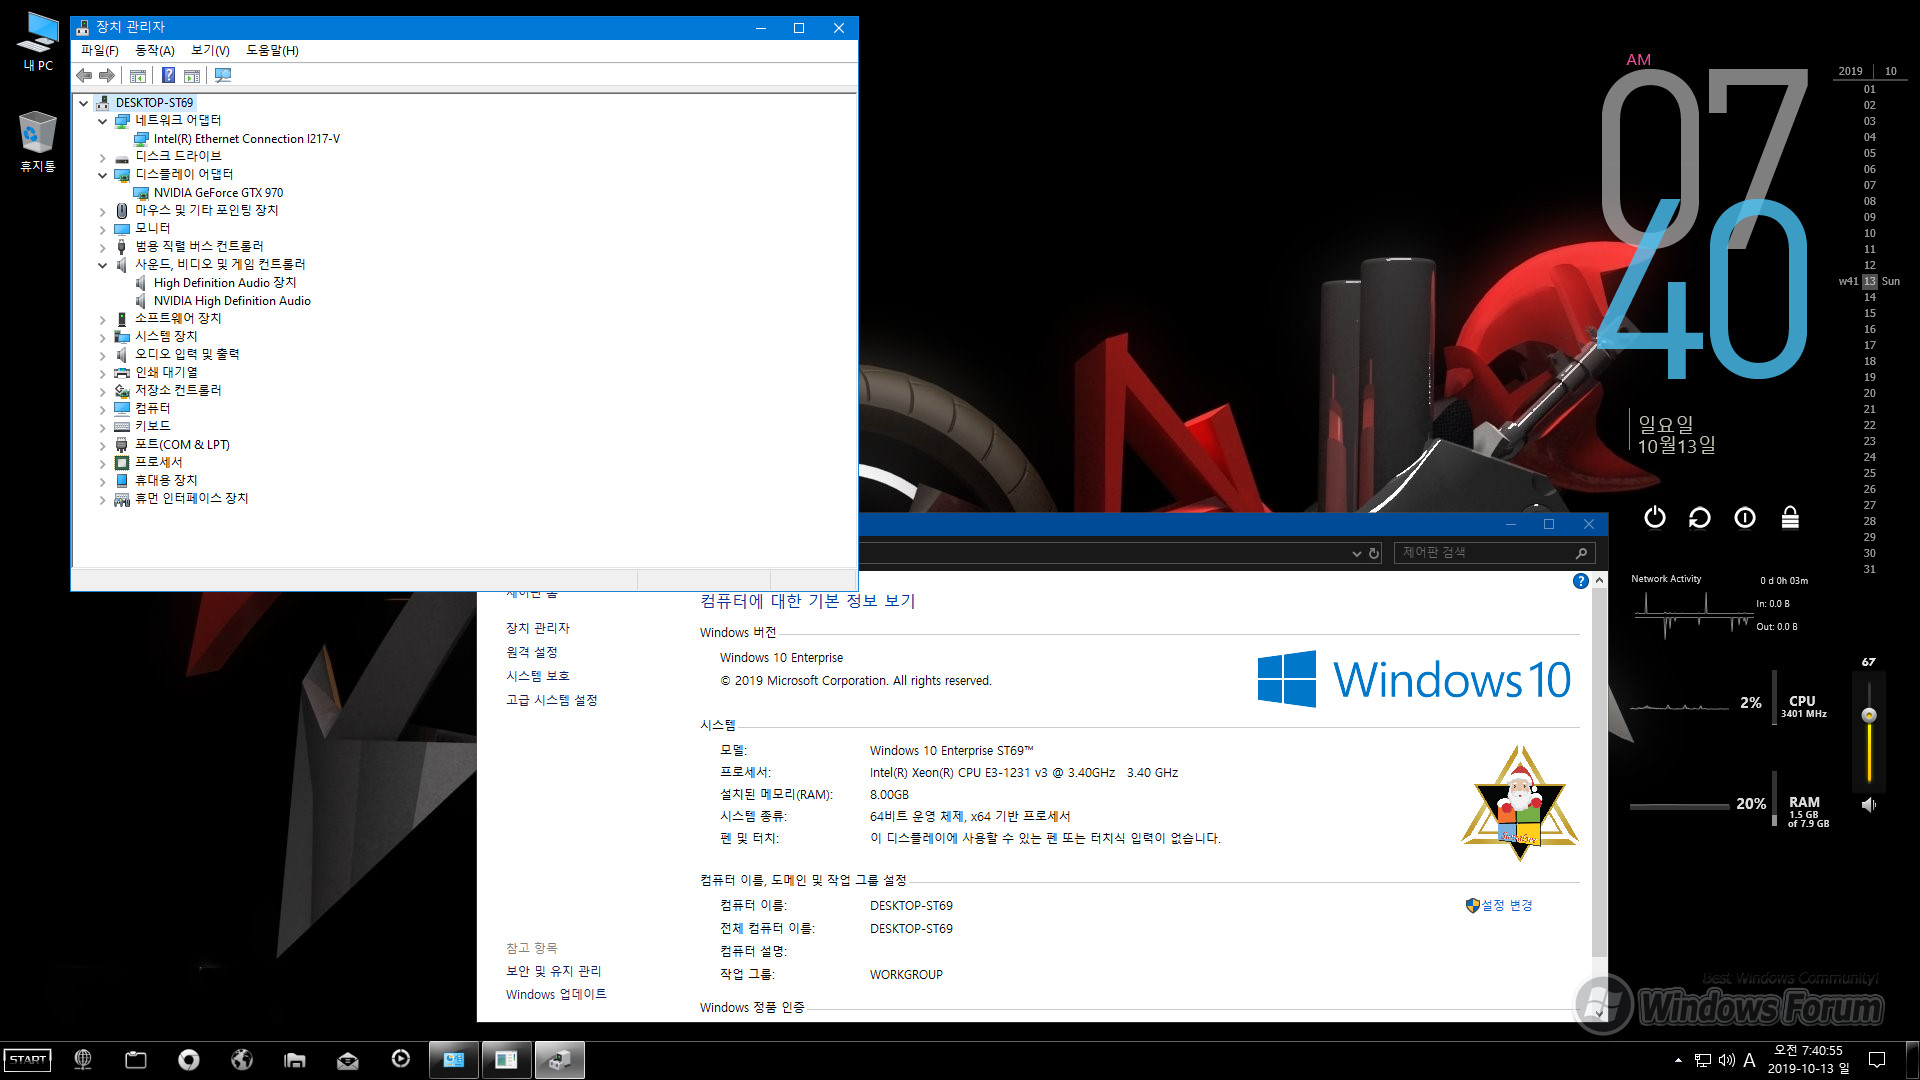Screen dimensions: 1920x1080
Task: Open 보안 및 유지 관리 link
Action: point(554,971)
